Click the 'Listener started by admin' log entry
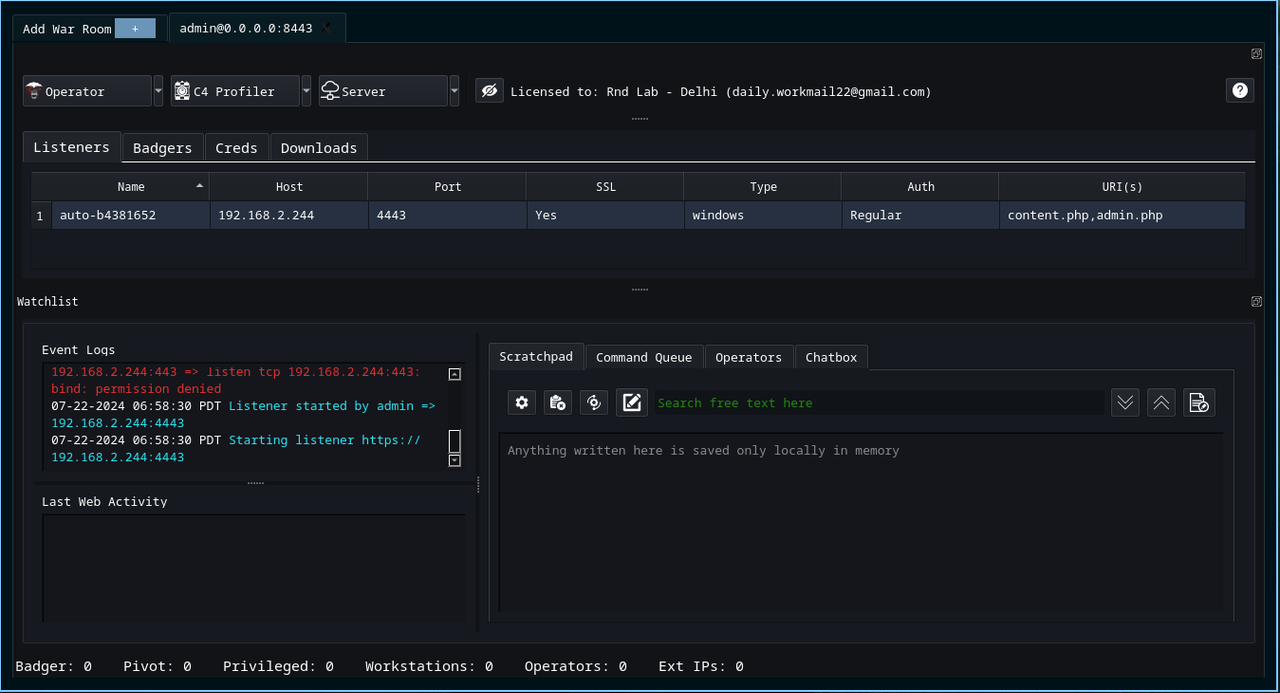1280x693 pixels. [x=243, y=414]
